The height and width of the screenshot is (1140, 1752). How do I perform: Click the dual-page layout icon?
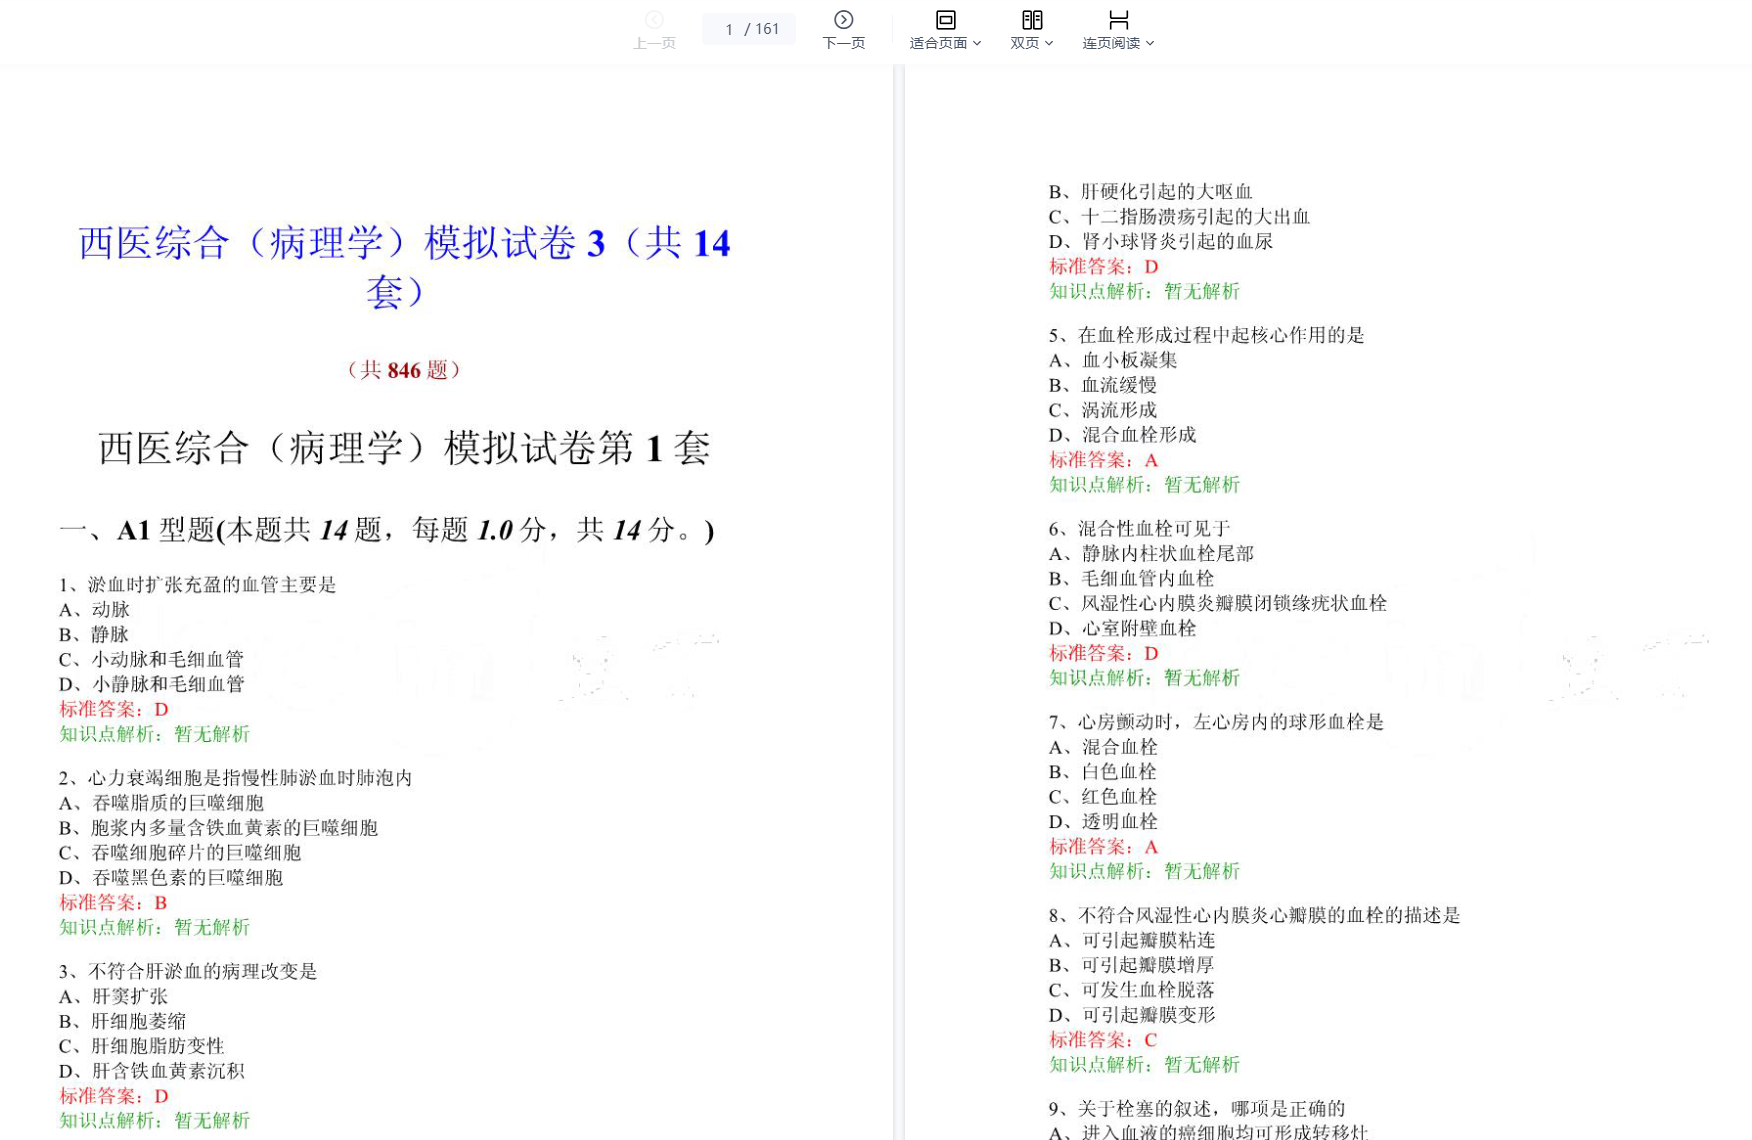pos(1031,20)
